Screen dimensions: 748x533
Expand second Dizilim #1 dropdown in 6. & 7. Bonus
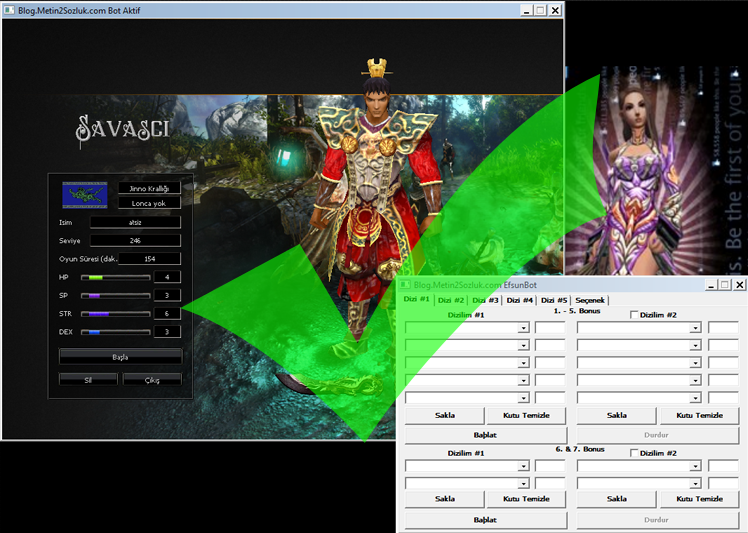pos(523,483)
